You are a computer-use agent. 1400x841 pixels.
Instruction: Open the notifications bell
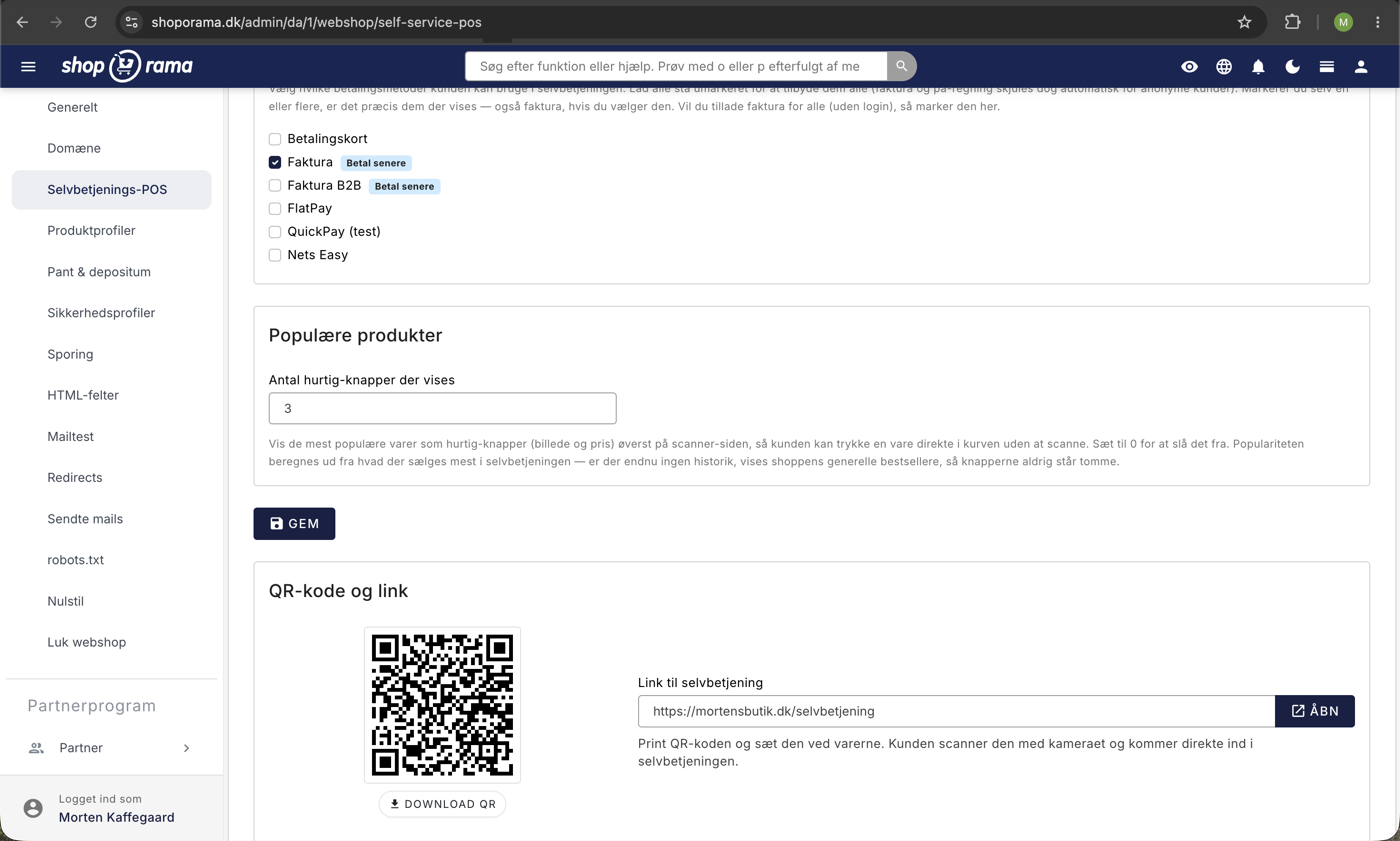tap(1258, 67)
